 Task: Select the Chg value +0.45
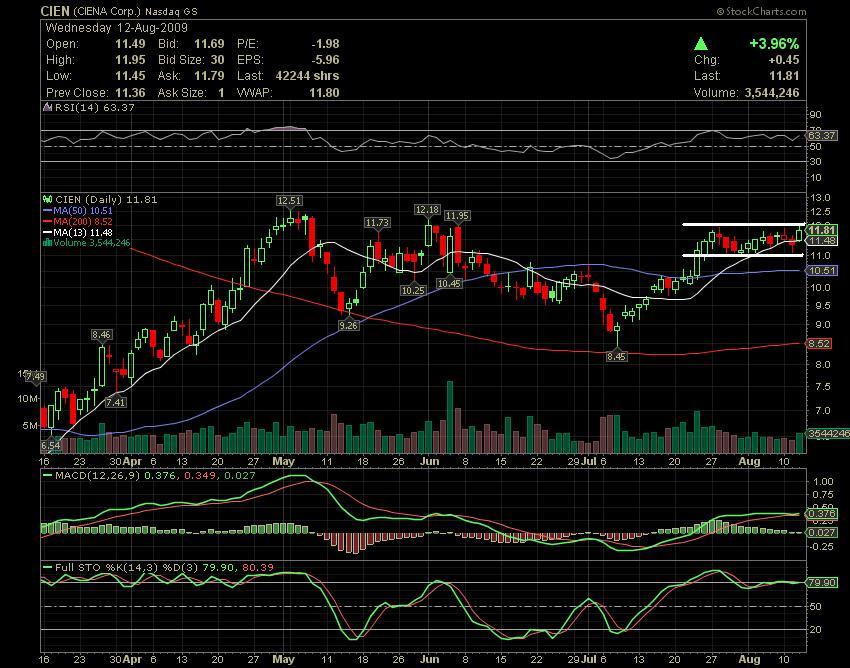tap(783, 60)
